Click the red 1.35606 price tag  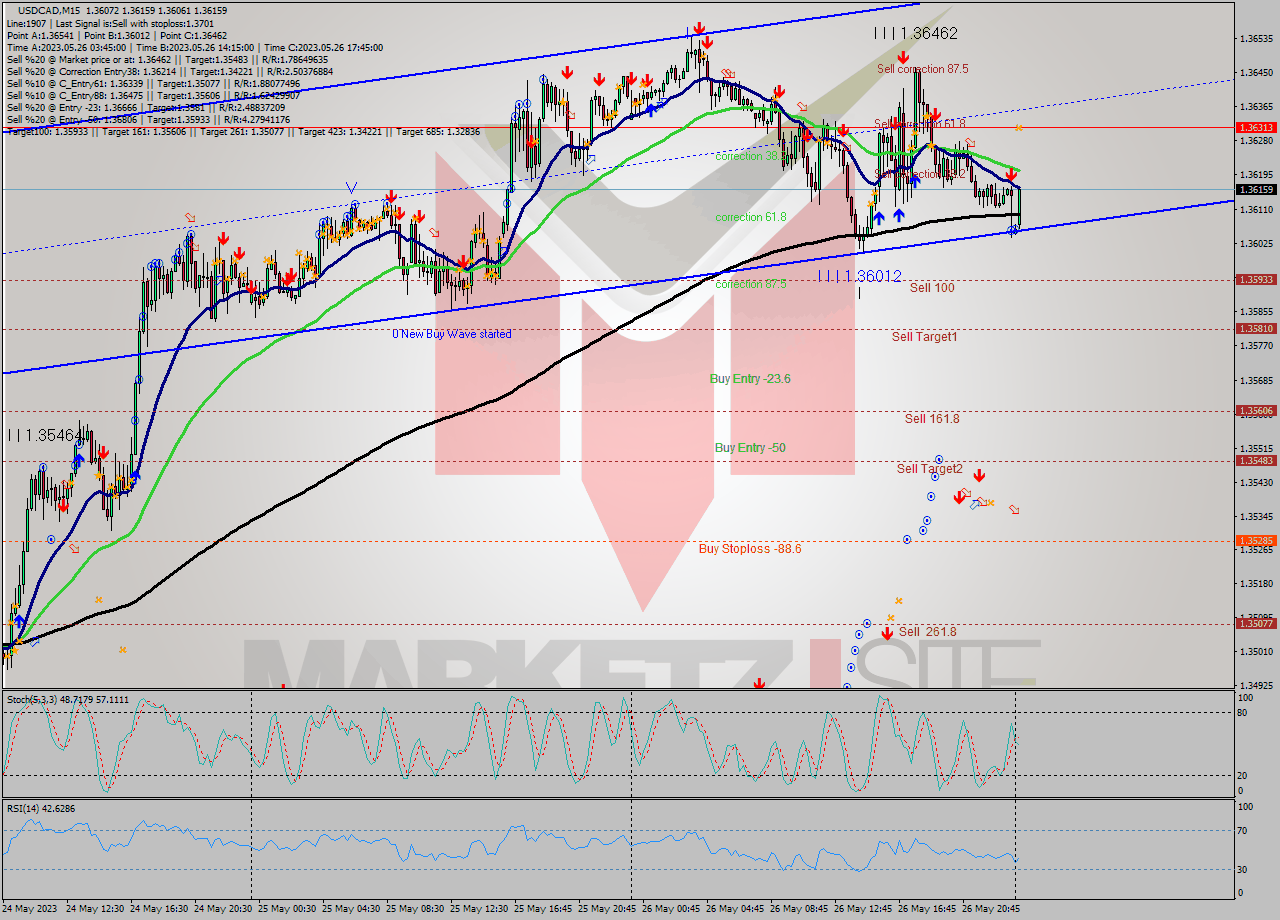pos(1256,411)
